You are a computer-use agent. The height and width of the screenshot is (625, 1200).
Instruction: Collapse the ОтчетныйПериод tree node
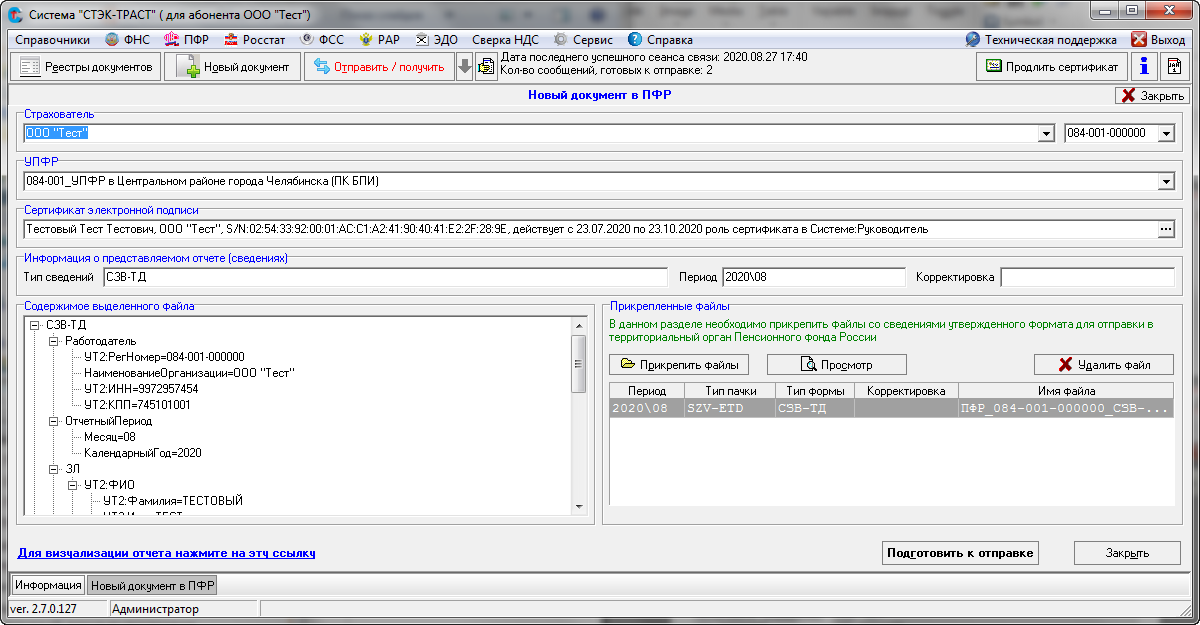click(x=54, y=421)
